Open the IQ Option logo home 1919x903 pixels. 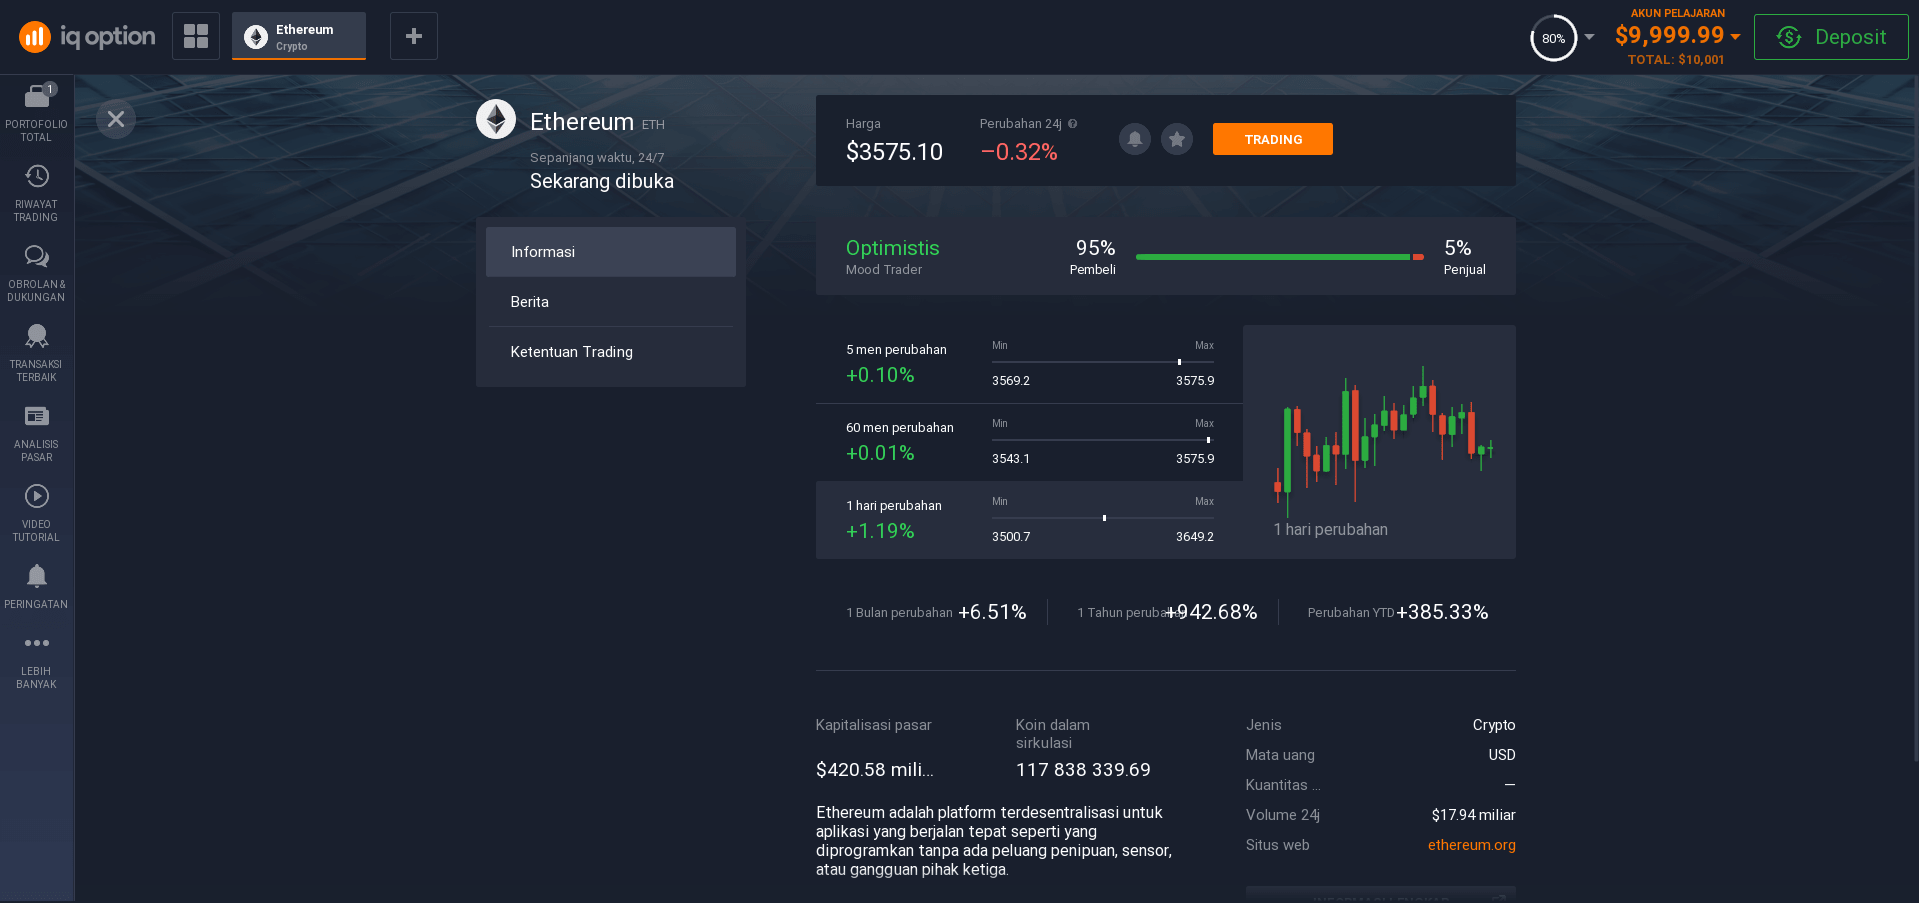coord(87,37)
